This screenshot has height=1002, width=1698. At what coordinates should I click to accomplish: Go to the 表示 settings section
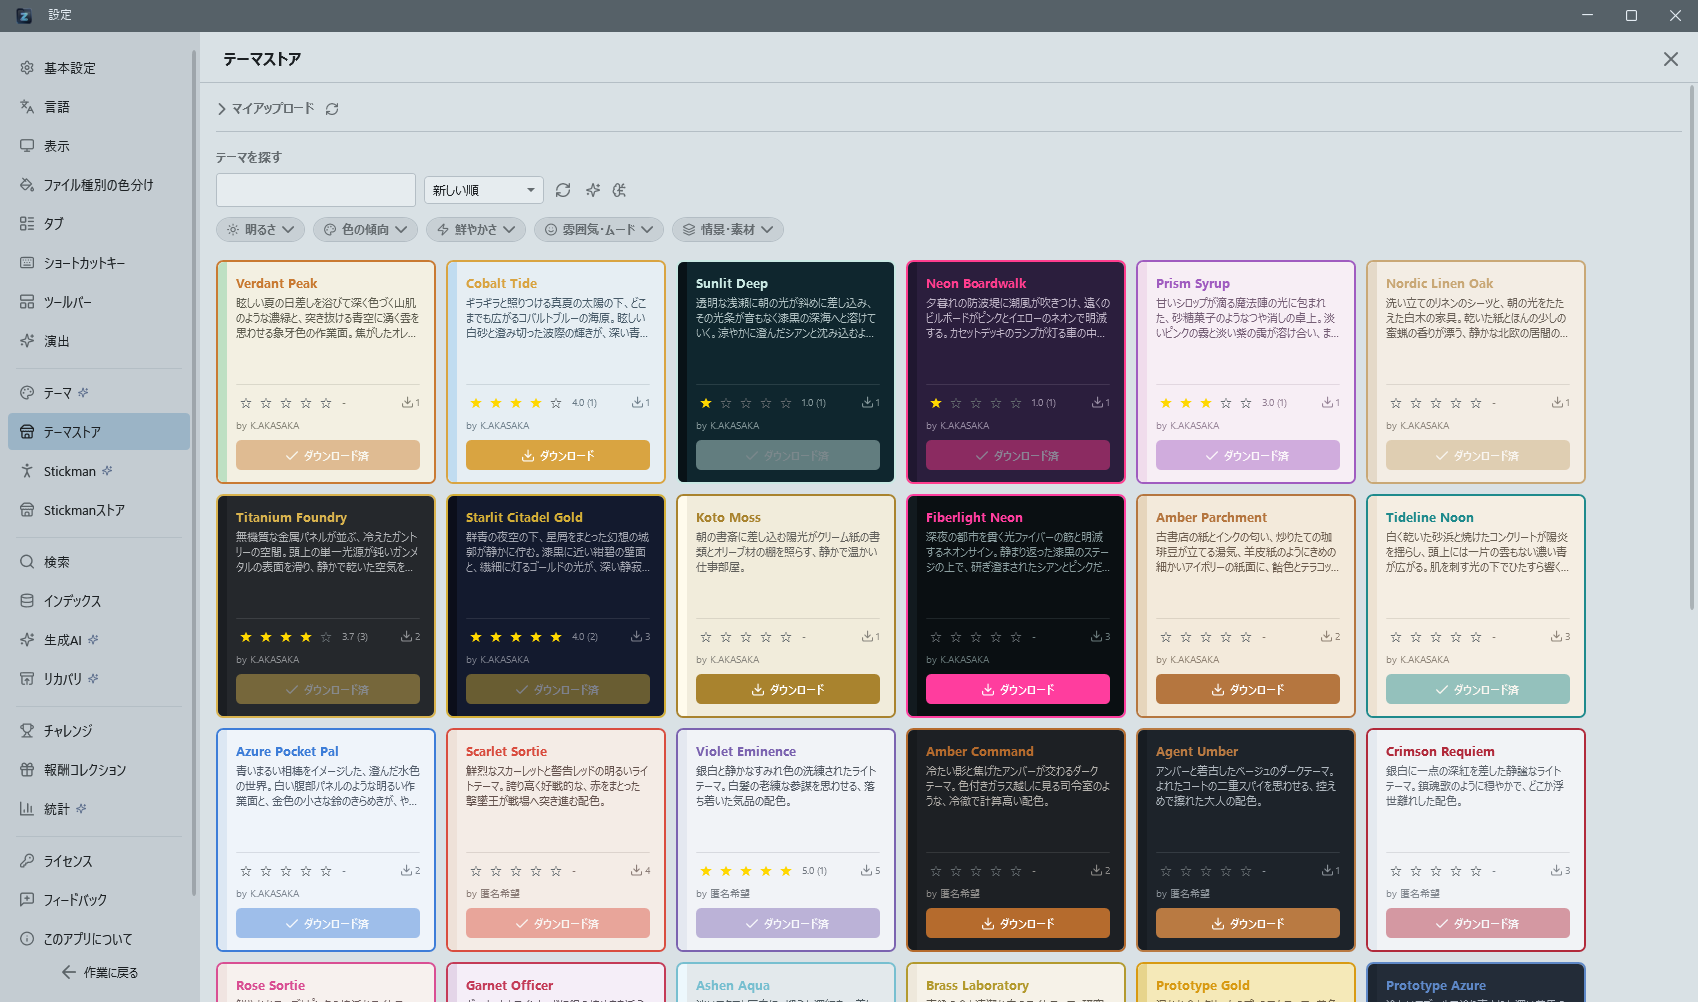98,146
